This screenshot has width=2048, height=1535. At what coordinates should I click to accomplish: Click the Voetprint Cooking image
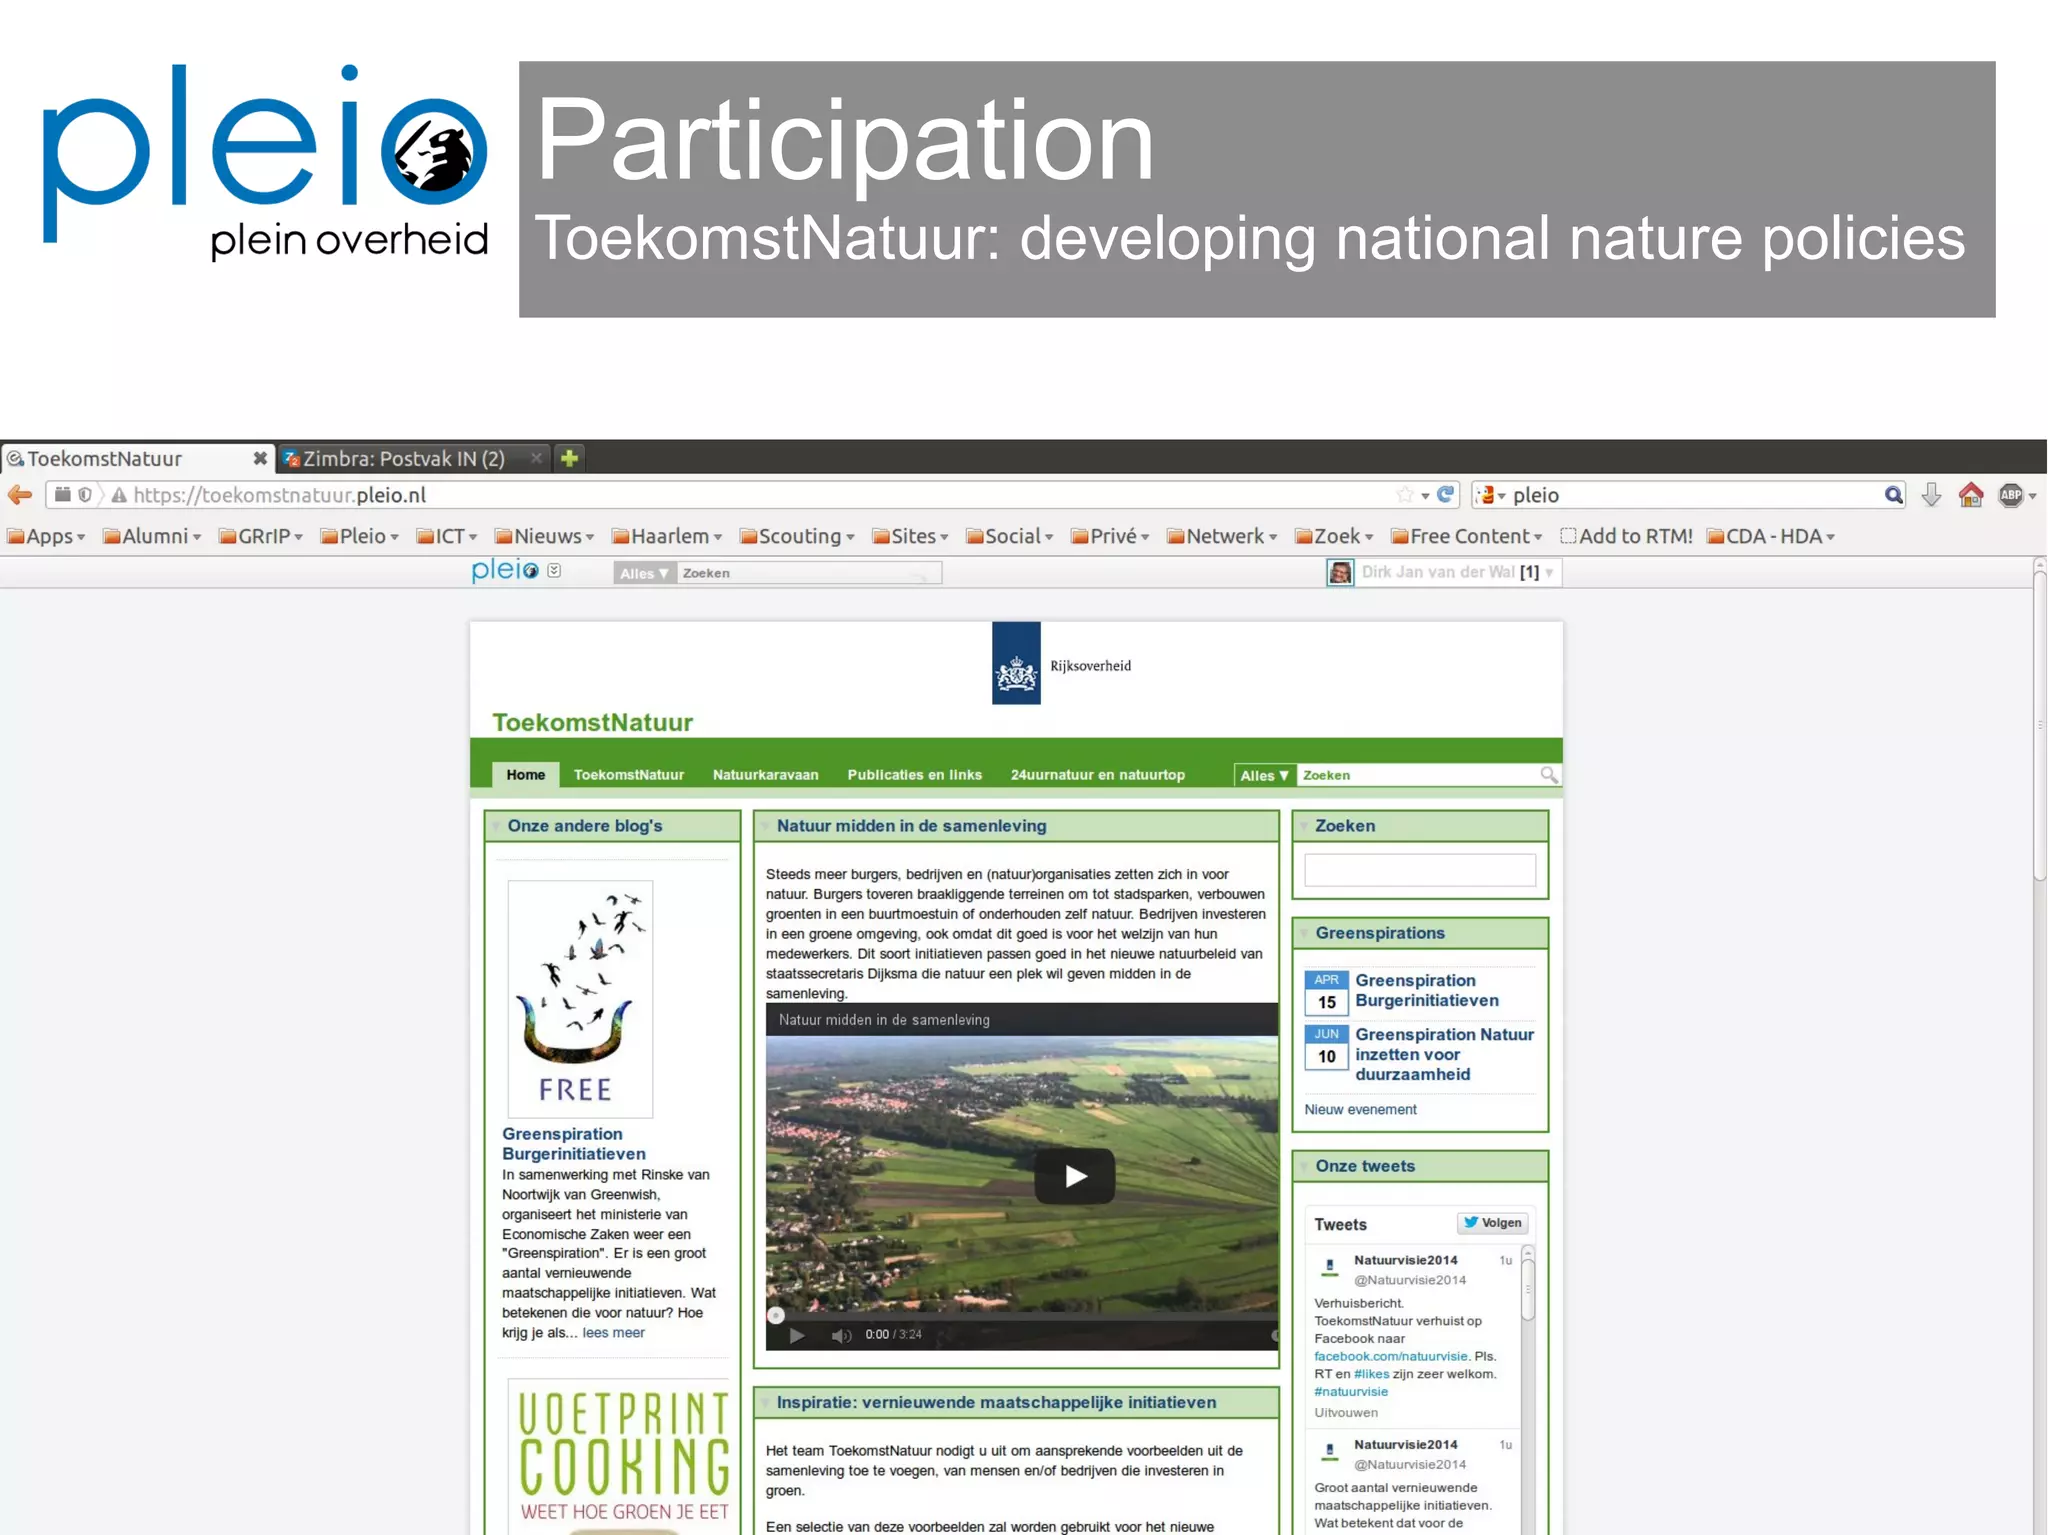click(x=618, y=1457)
